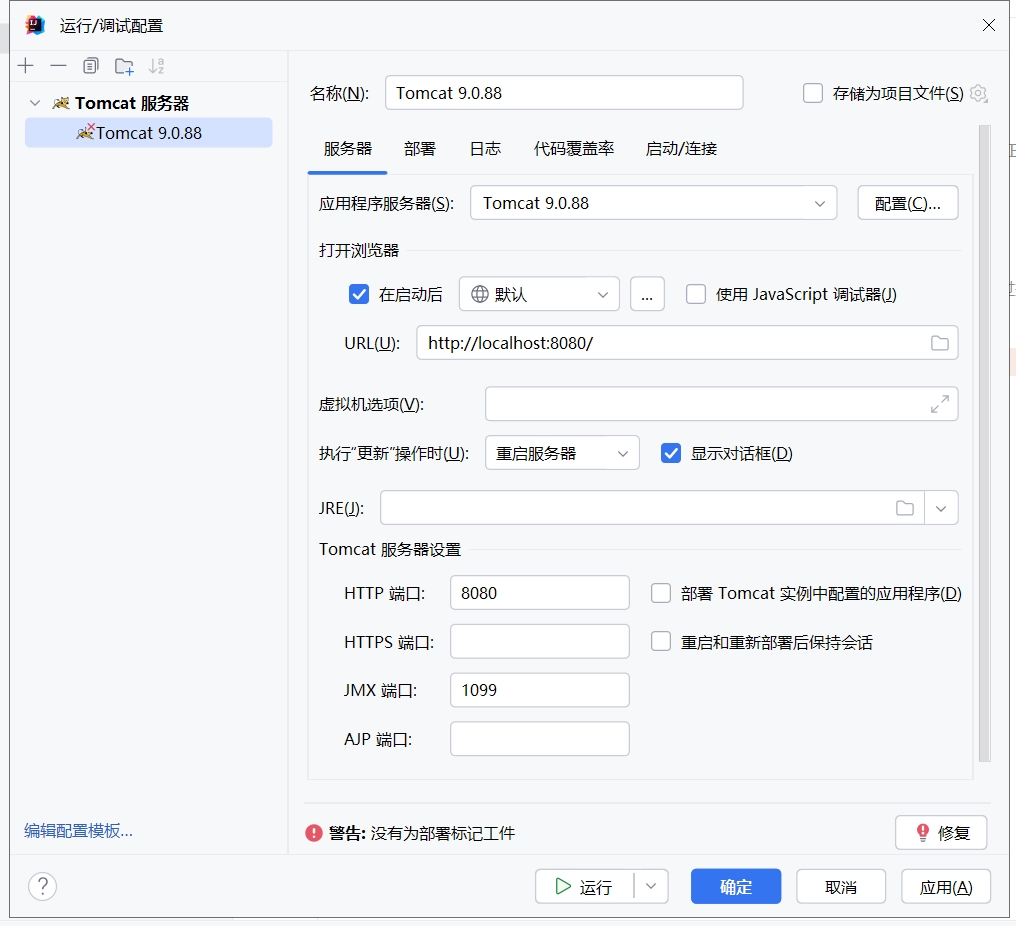Click the New Folder icon in toolbar
This screenshot has width=1016, height=926.
point(124,66)
